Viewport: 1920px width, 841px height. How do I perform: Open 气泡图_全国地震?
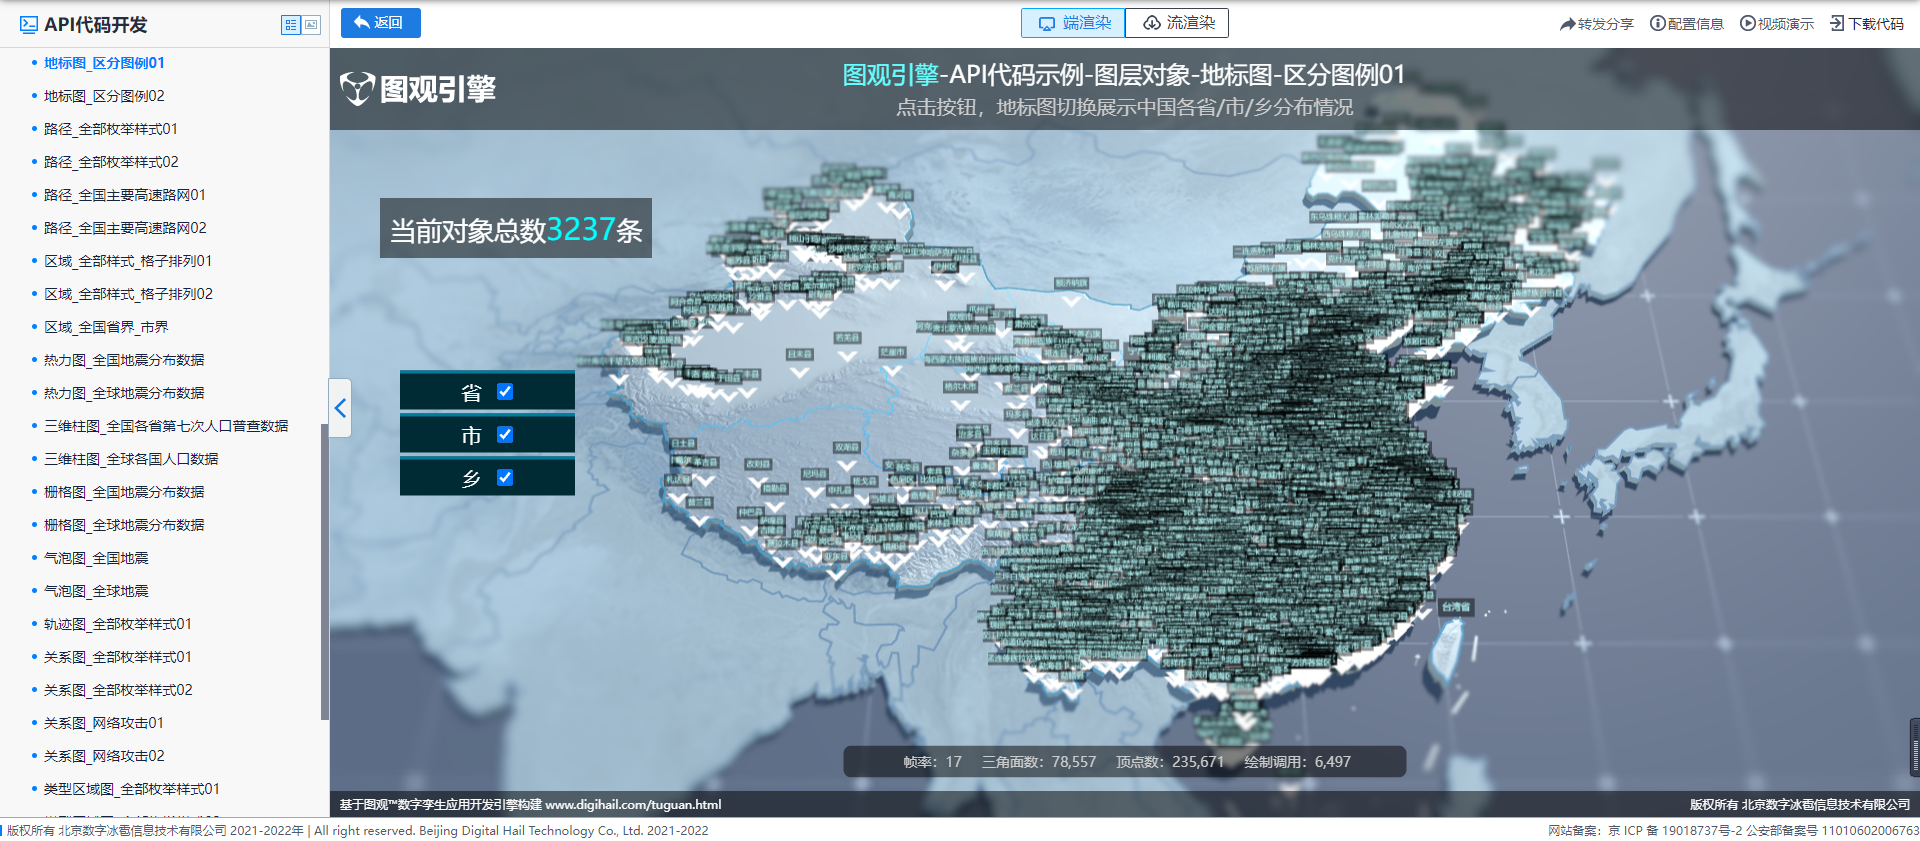coord(96,558)
